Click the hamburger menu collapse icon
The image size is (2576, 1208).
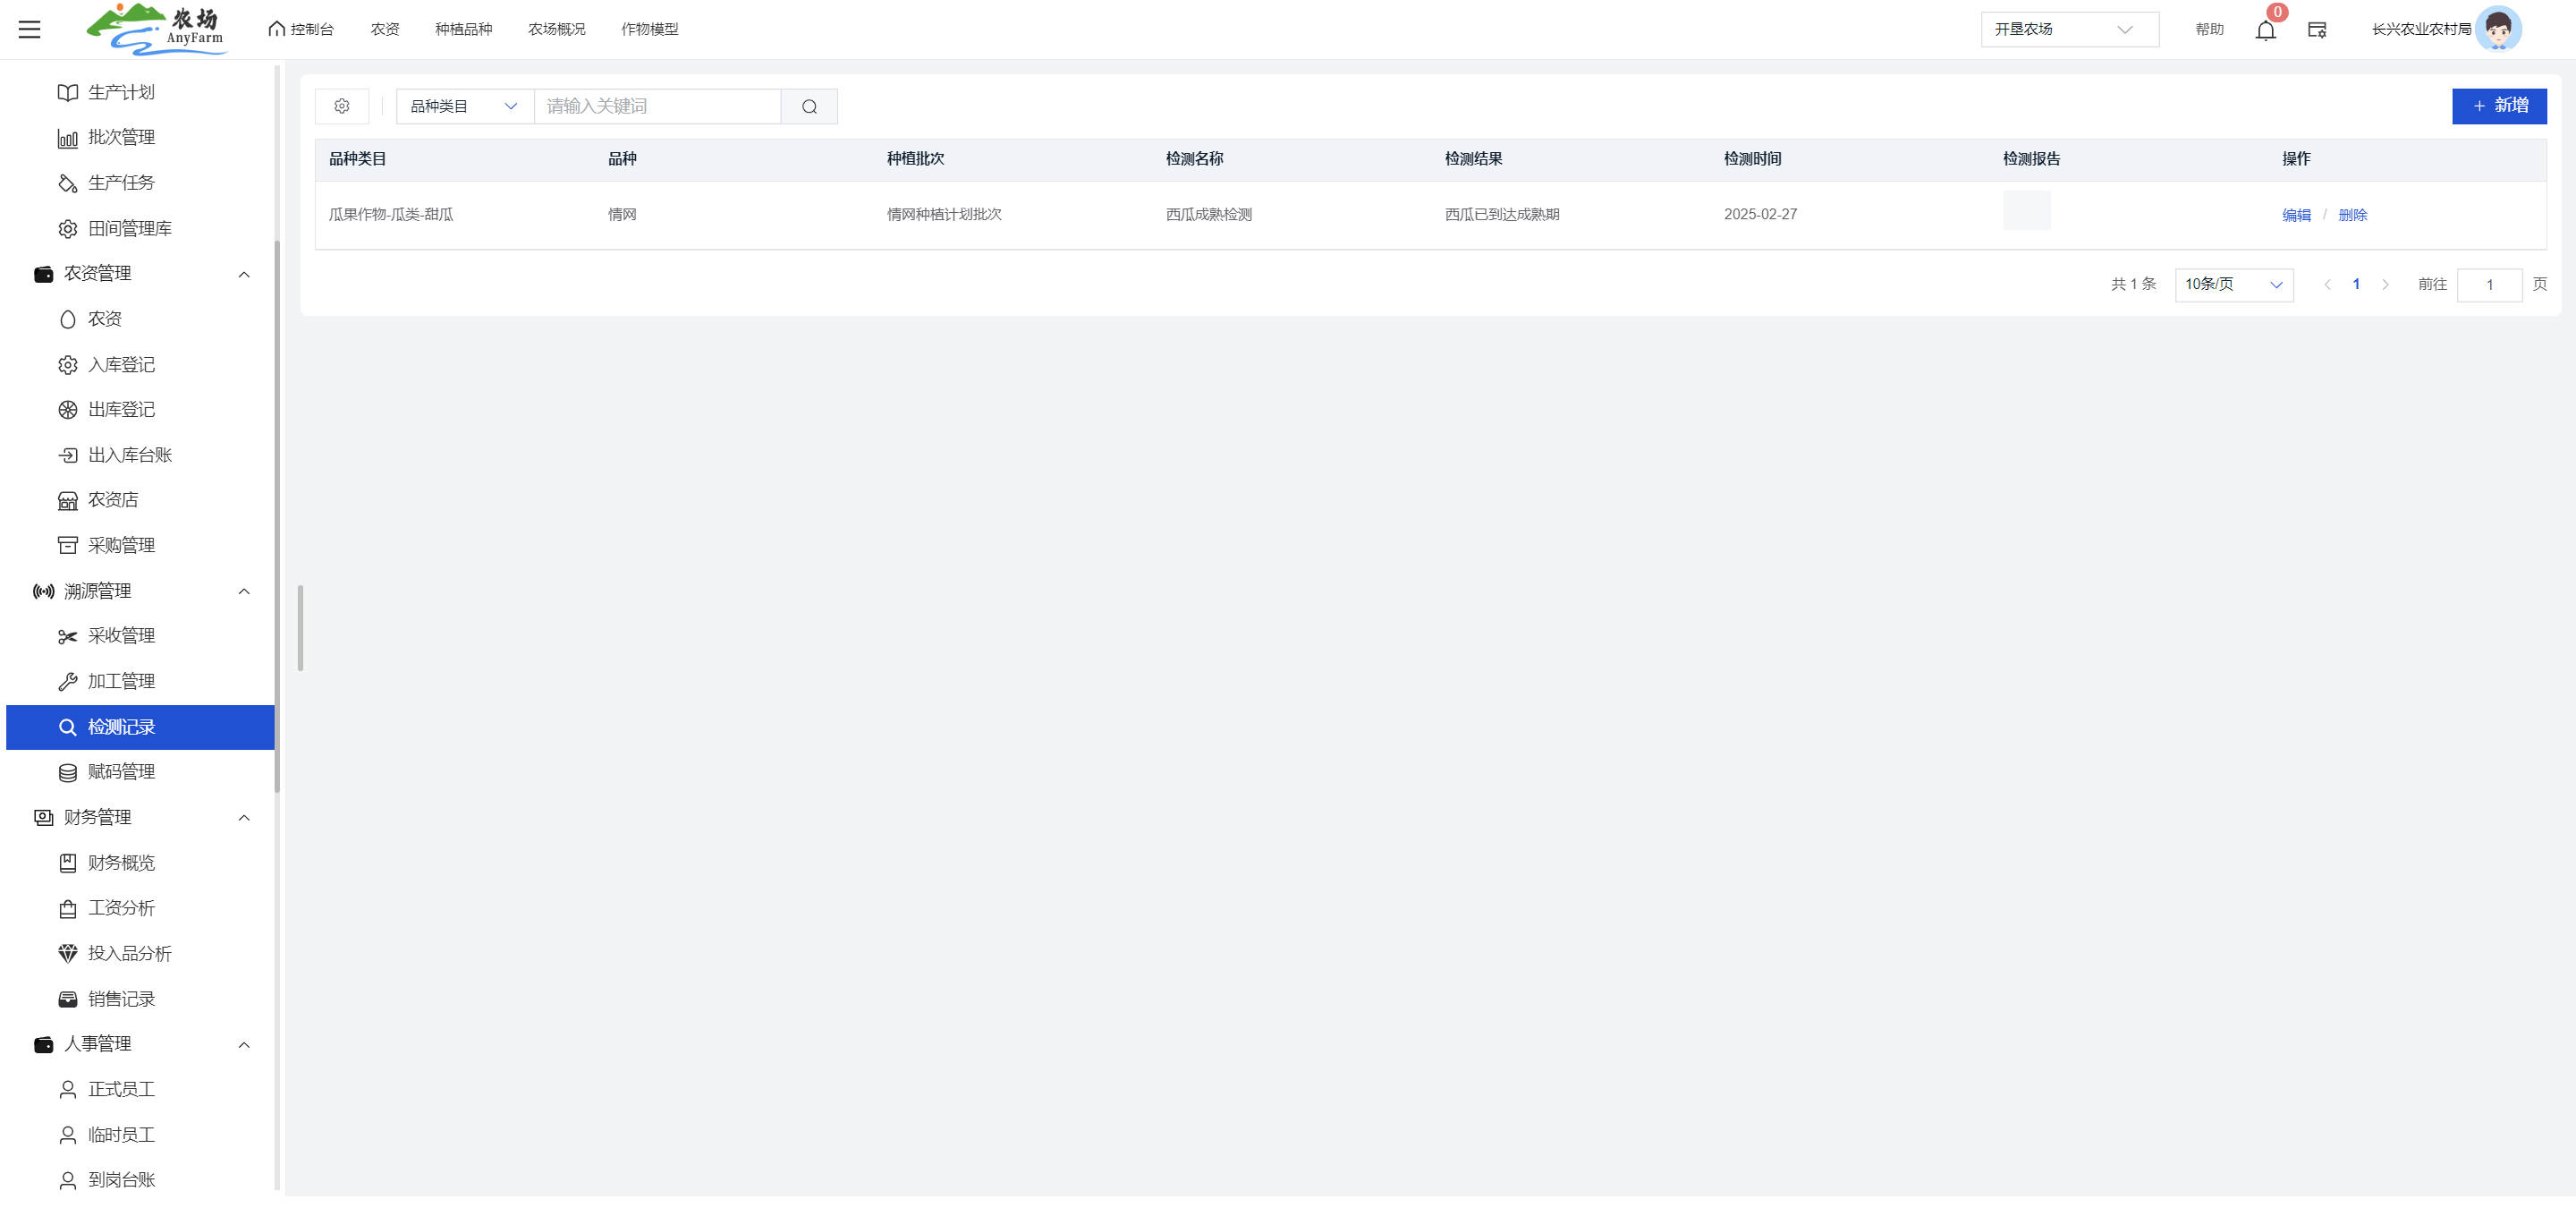(29, 29)
